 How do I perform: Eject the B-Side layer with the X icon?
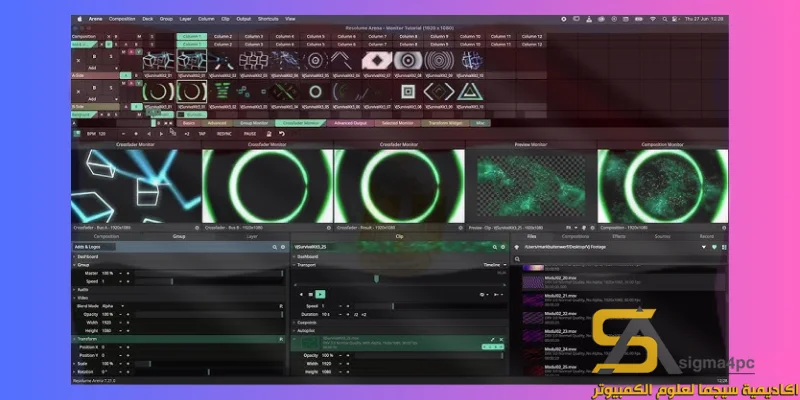78,92
